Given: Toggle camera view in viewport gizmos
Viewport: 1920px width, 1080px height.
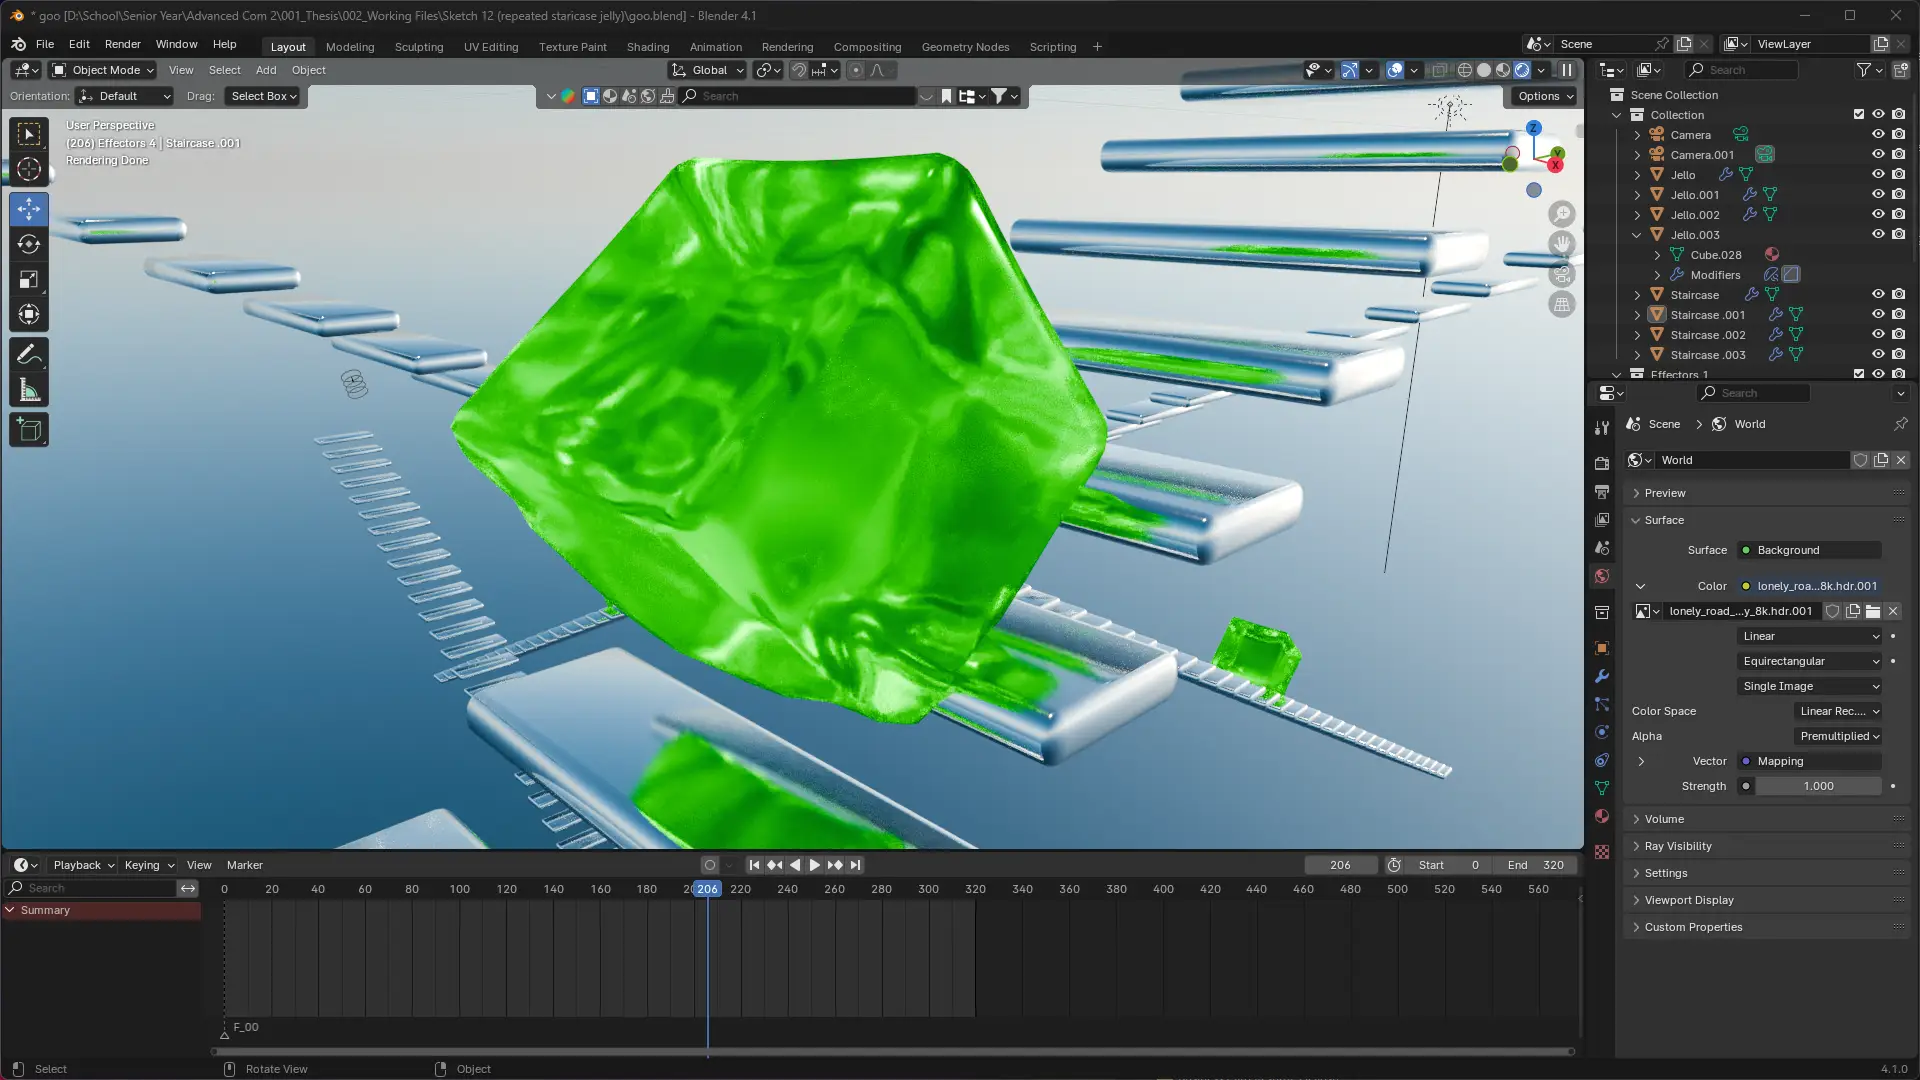Looking at the screenshot, I should (1562, 274).
